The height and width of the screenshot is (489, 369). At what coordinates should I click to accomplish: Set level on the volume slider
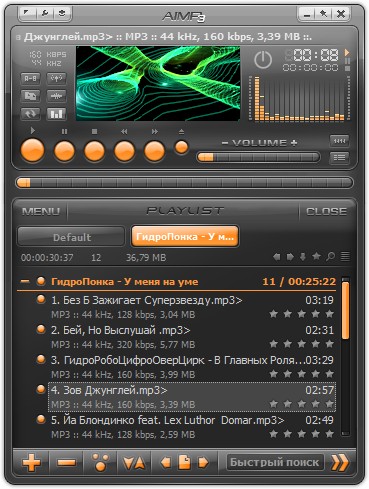[x=258, y=157]
